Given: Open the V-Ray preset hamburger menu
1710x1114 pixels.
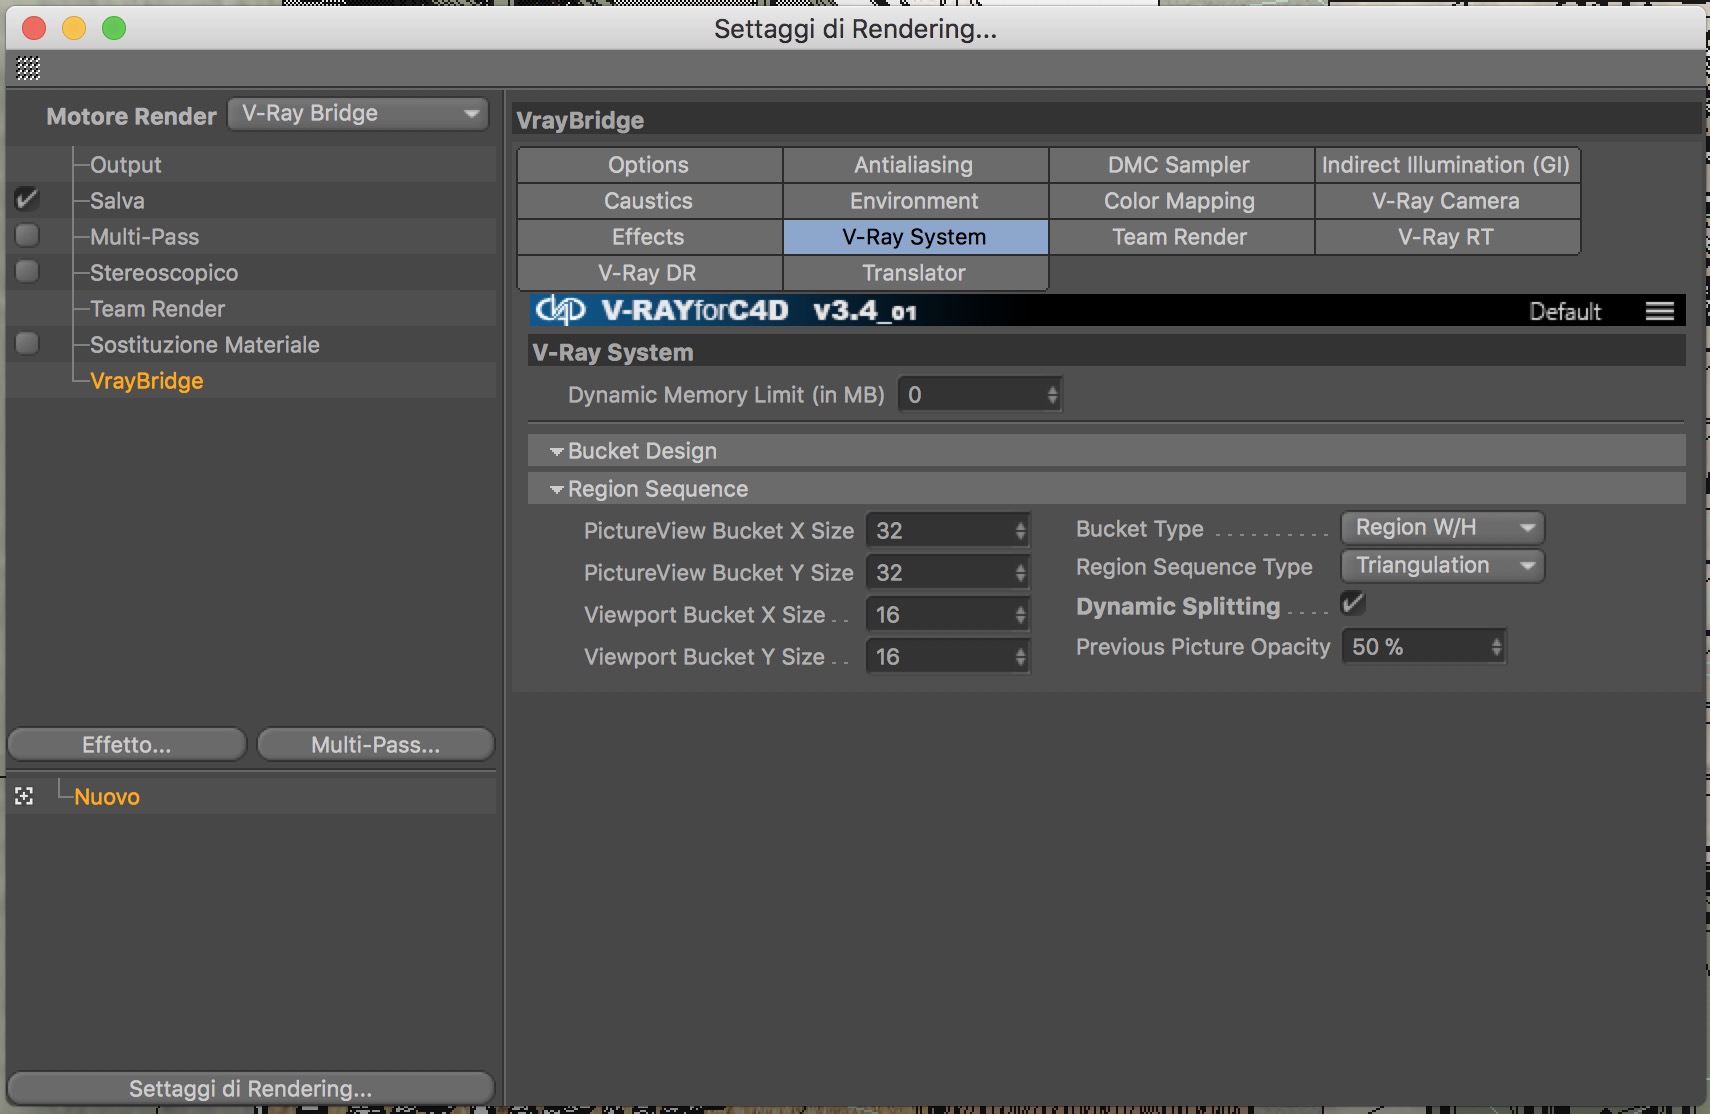Looking at the screenshot, I should point(1660,311).
